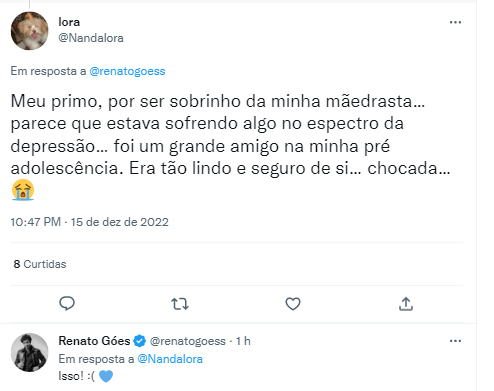The height and width of the screenshot is (391, 494).
Task: Open the 1 h timestamp on reply
Action: 243,341
